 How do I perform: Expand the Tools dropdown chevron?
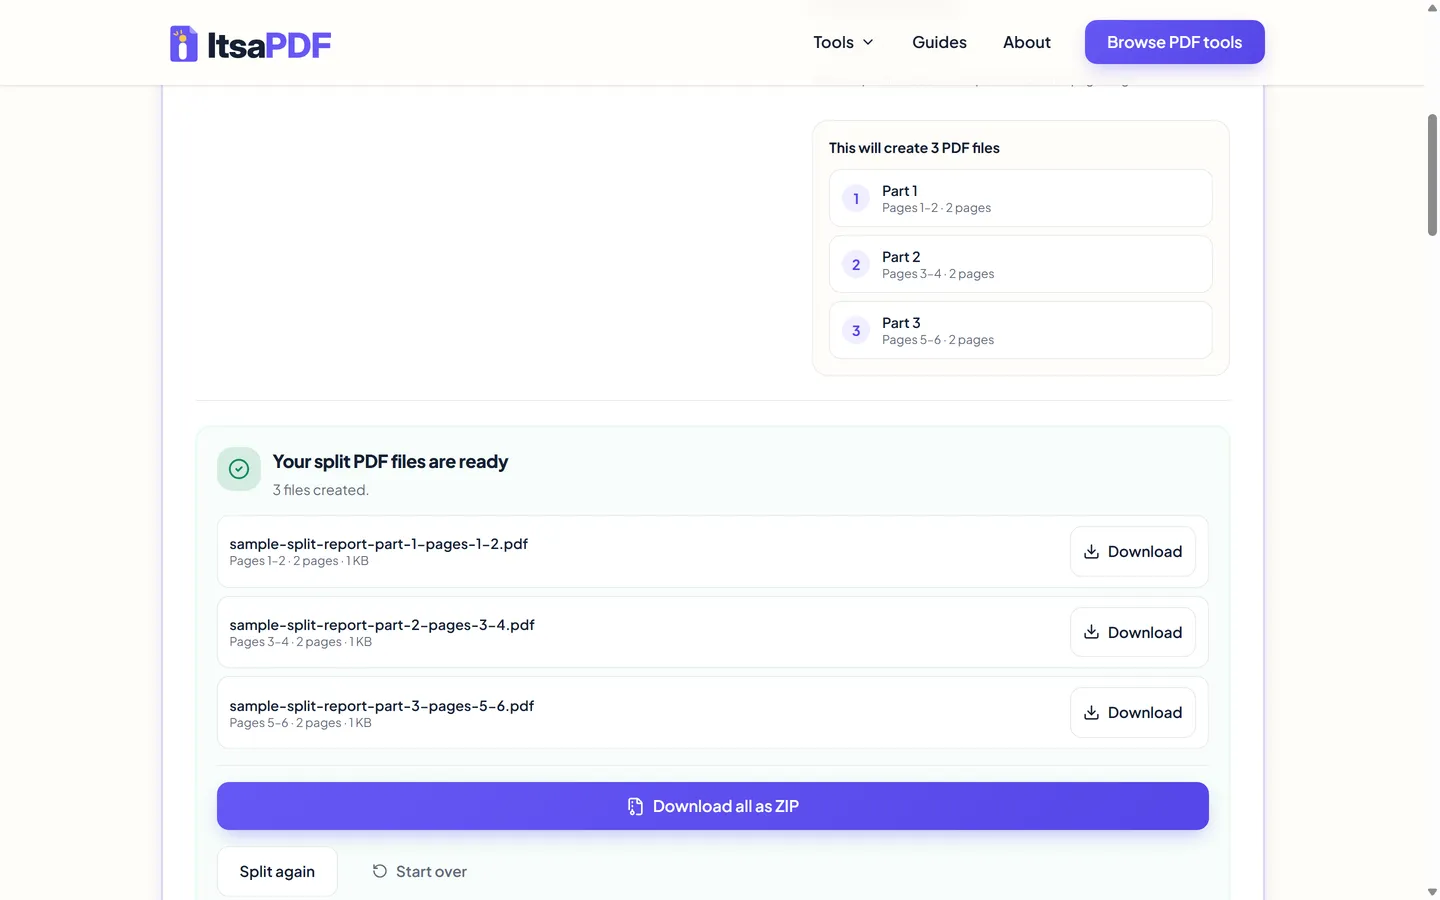[868, 42]
